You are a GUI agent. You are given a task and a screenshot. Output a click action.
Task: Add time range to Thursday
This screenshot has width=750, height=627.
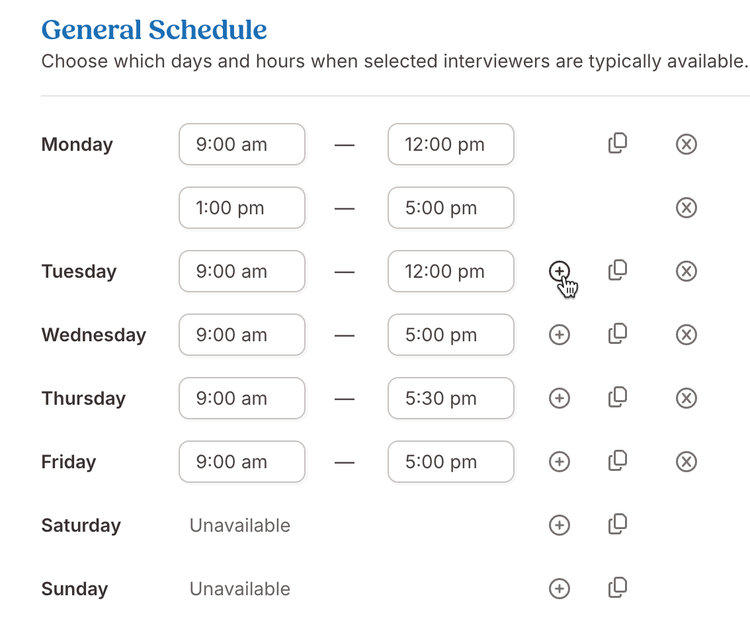tap(559, 398)
